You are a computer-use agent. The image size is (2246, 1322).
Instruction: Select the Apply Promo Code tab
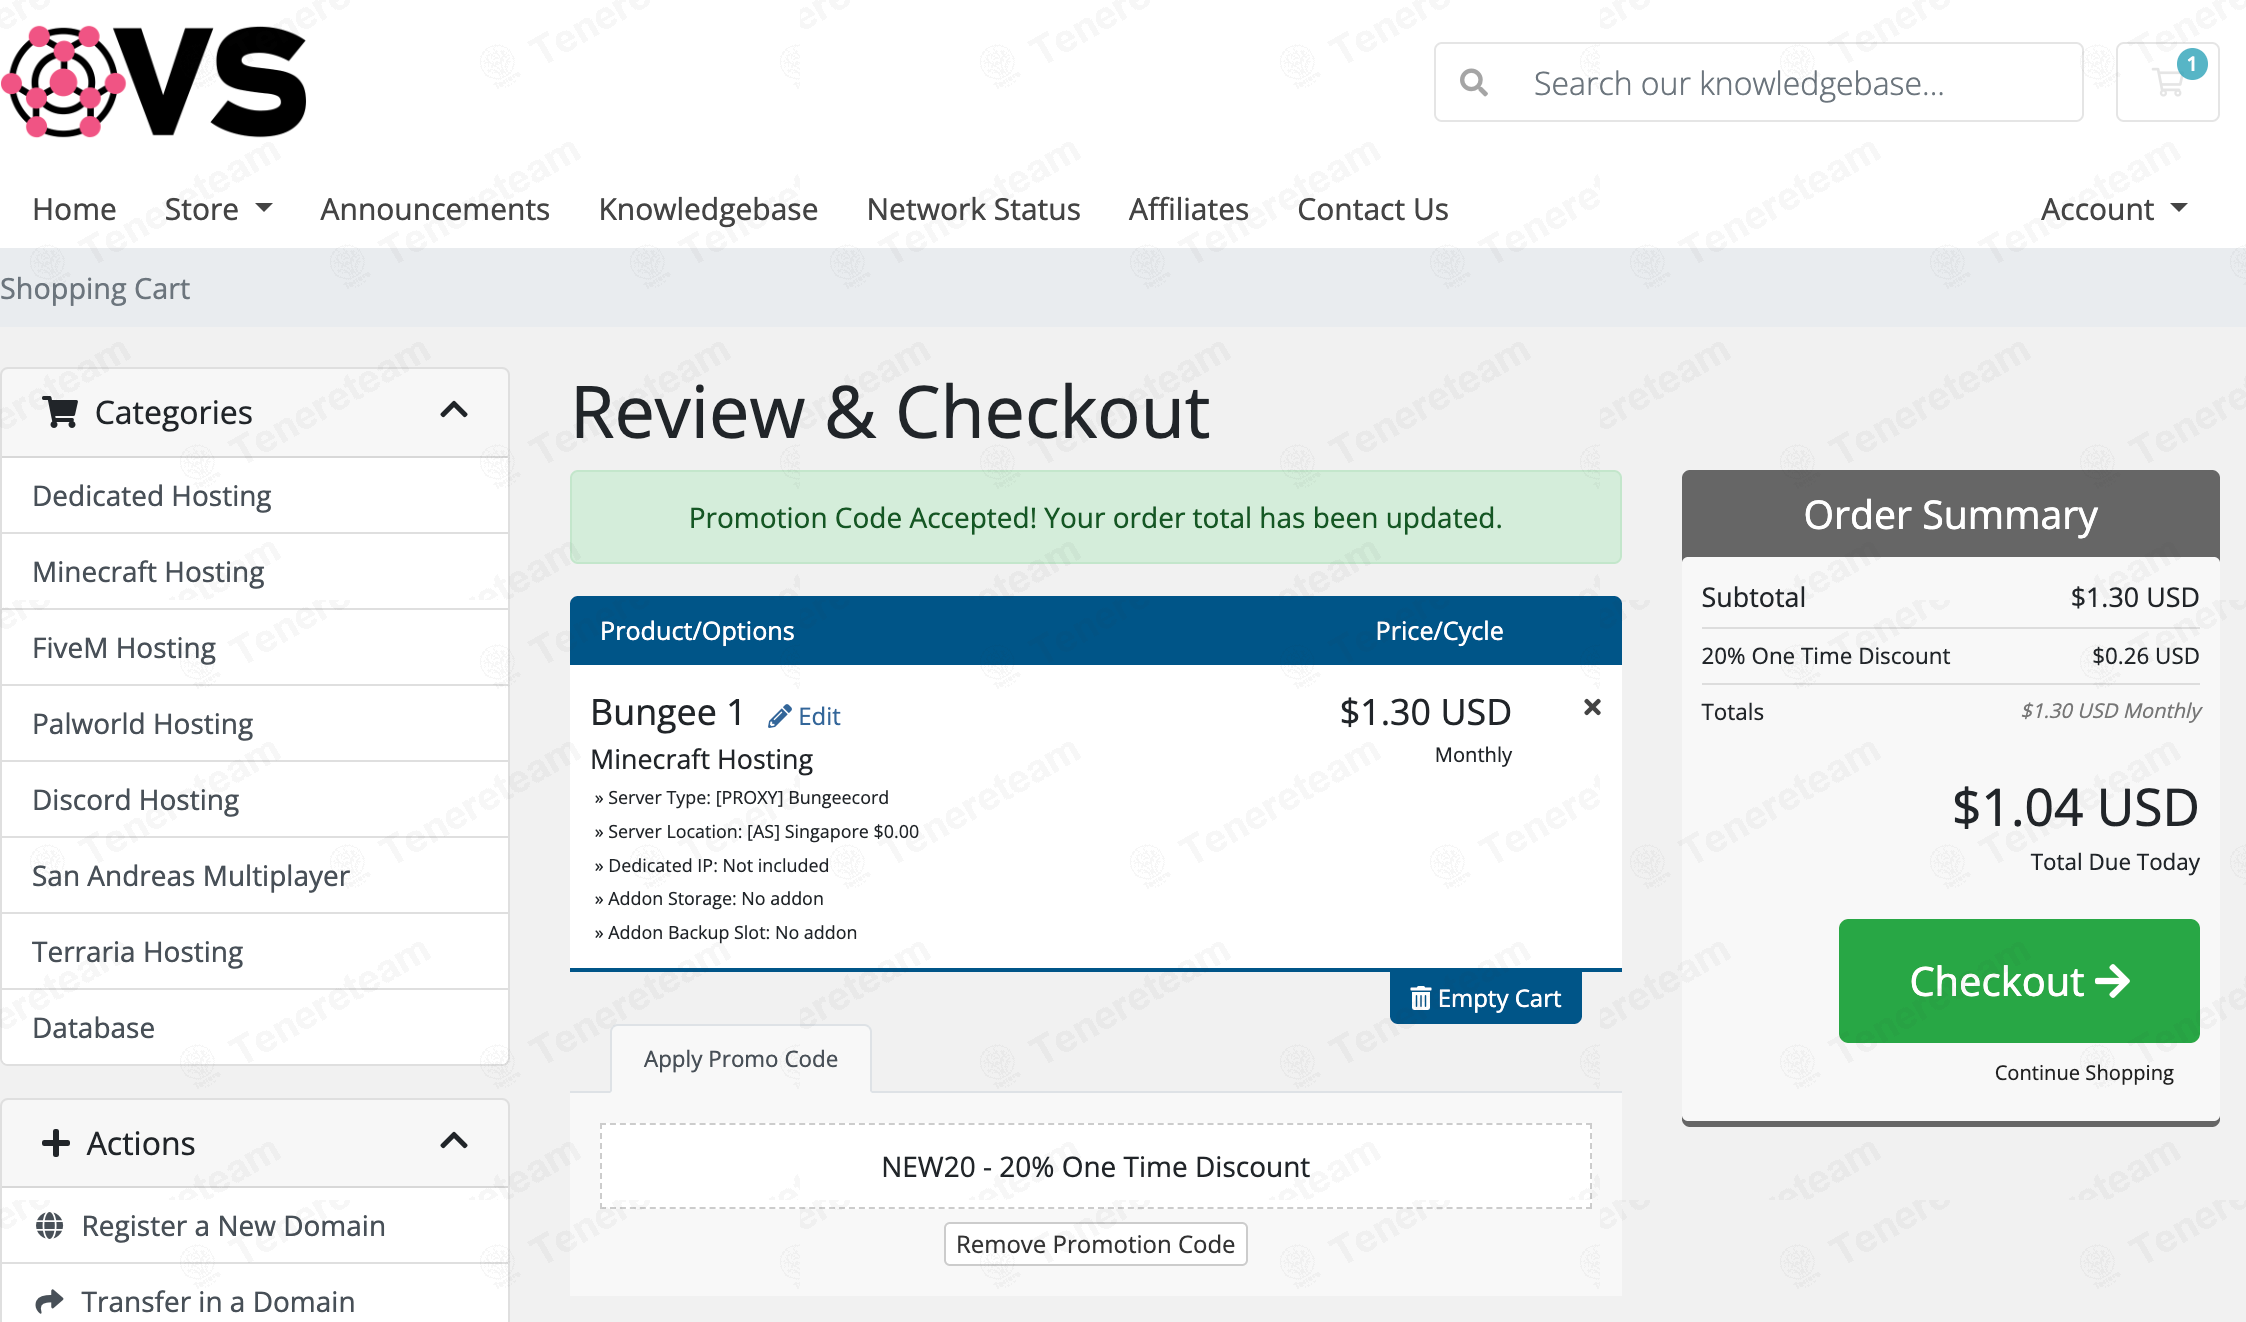[740, 1059]
